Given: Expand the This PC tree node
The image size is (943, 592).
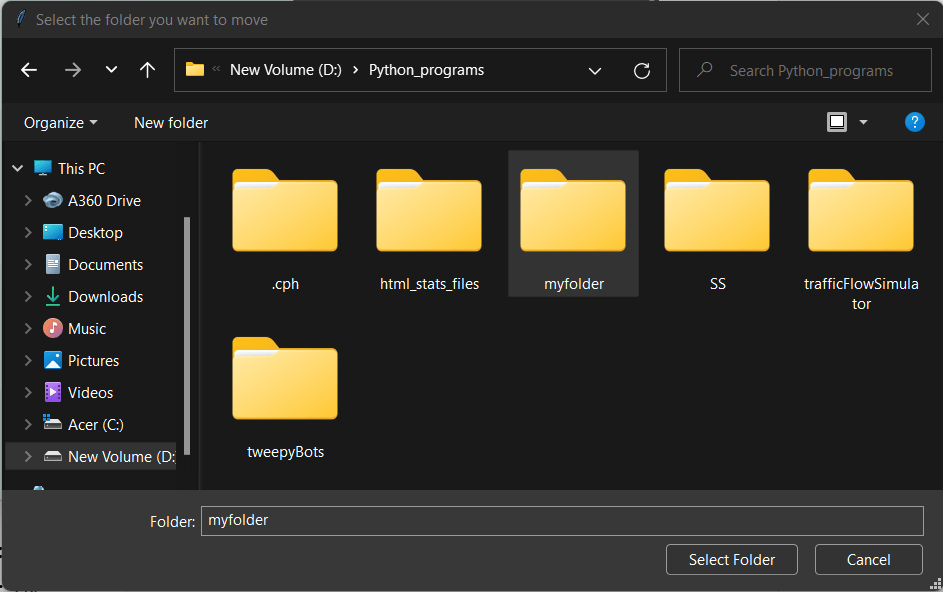Looking at the screenshot, I should click(x=17, y=167).
